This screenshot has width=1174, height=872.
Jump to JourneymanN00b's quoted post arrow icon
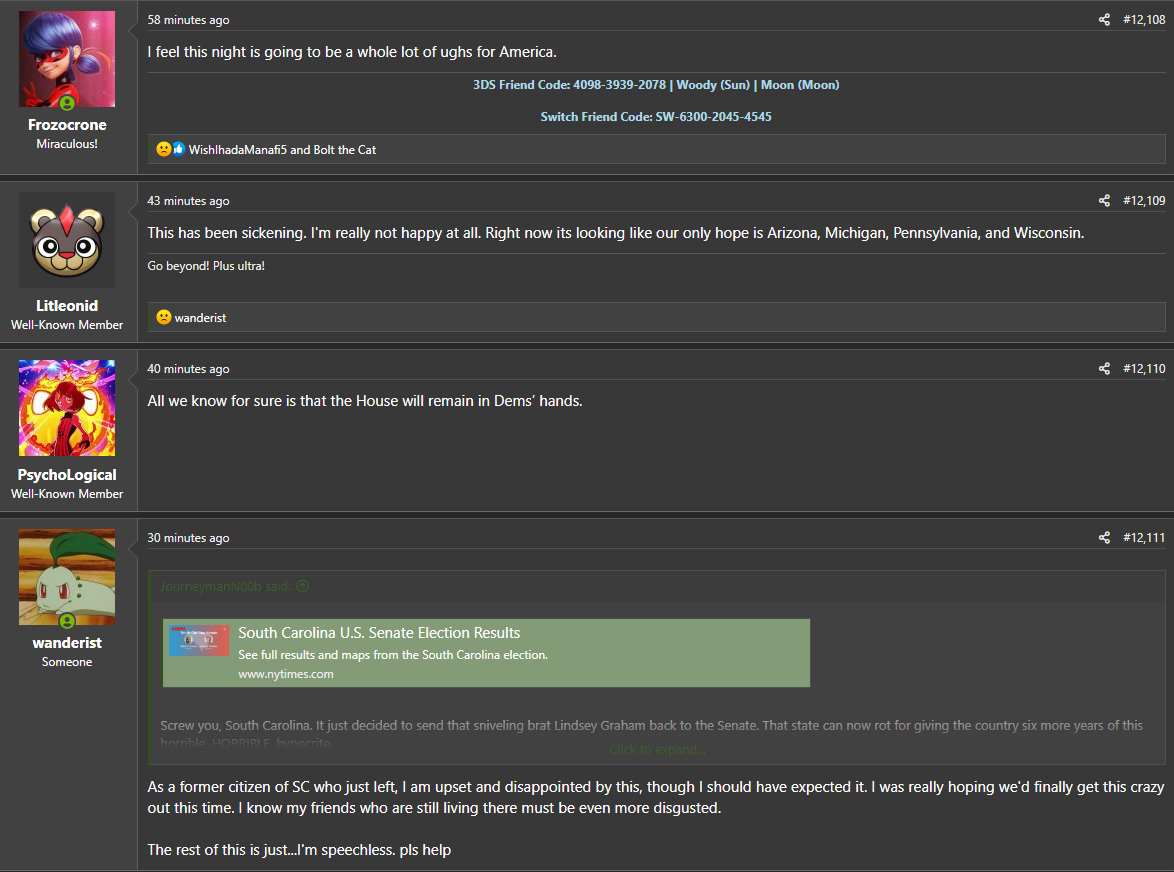pos(302,586)
